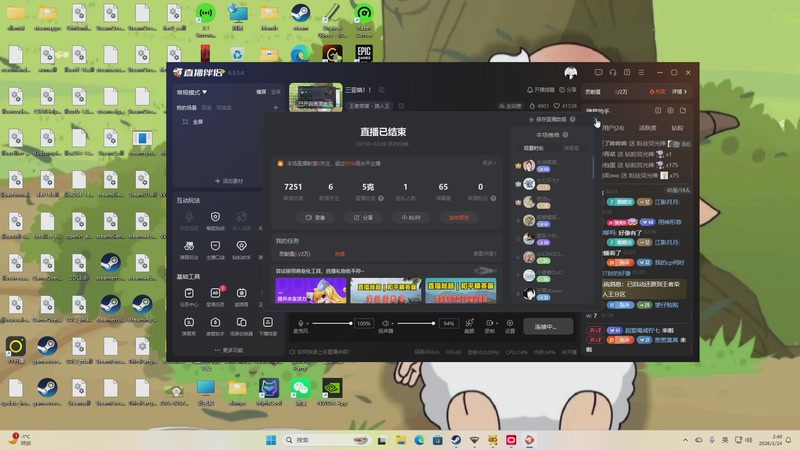Add a new scene with plus icon
Image resolution: width=800 pixels, height=450 pixels.
tap(276, 108)
